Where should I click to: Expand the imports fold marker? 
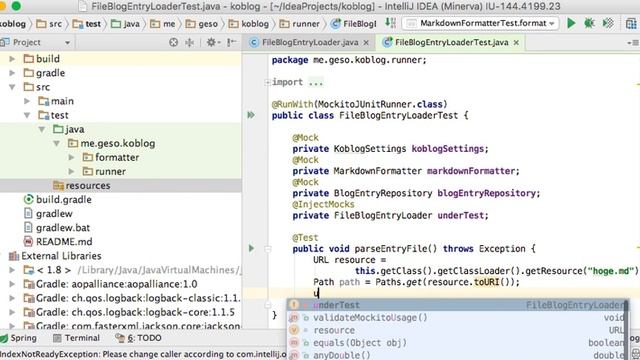point(267,82)
